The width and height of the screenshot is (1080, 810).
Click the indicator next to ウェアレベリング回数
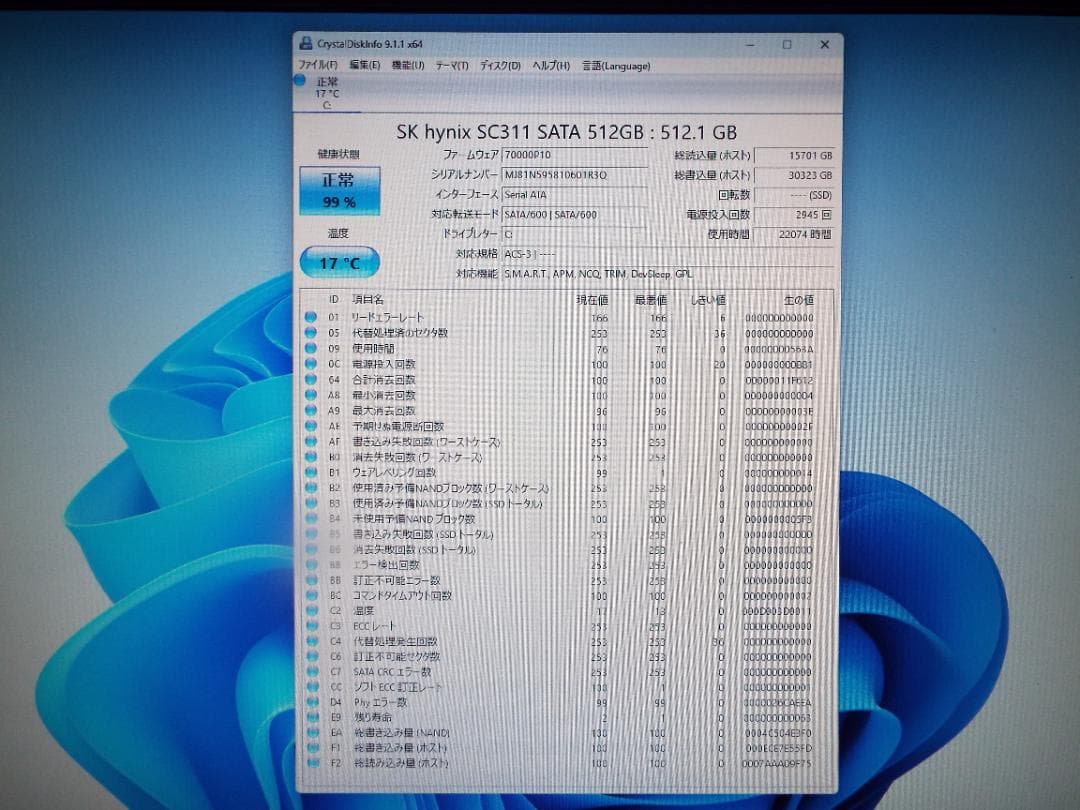point(310,472)
